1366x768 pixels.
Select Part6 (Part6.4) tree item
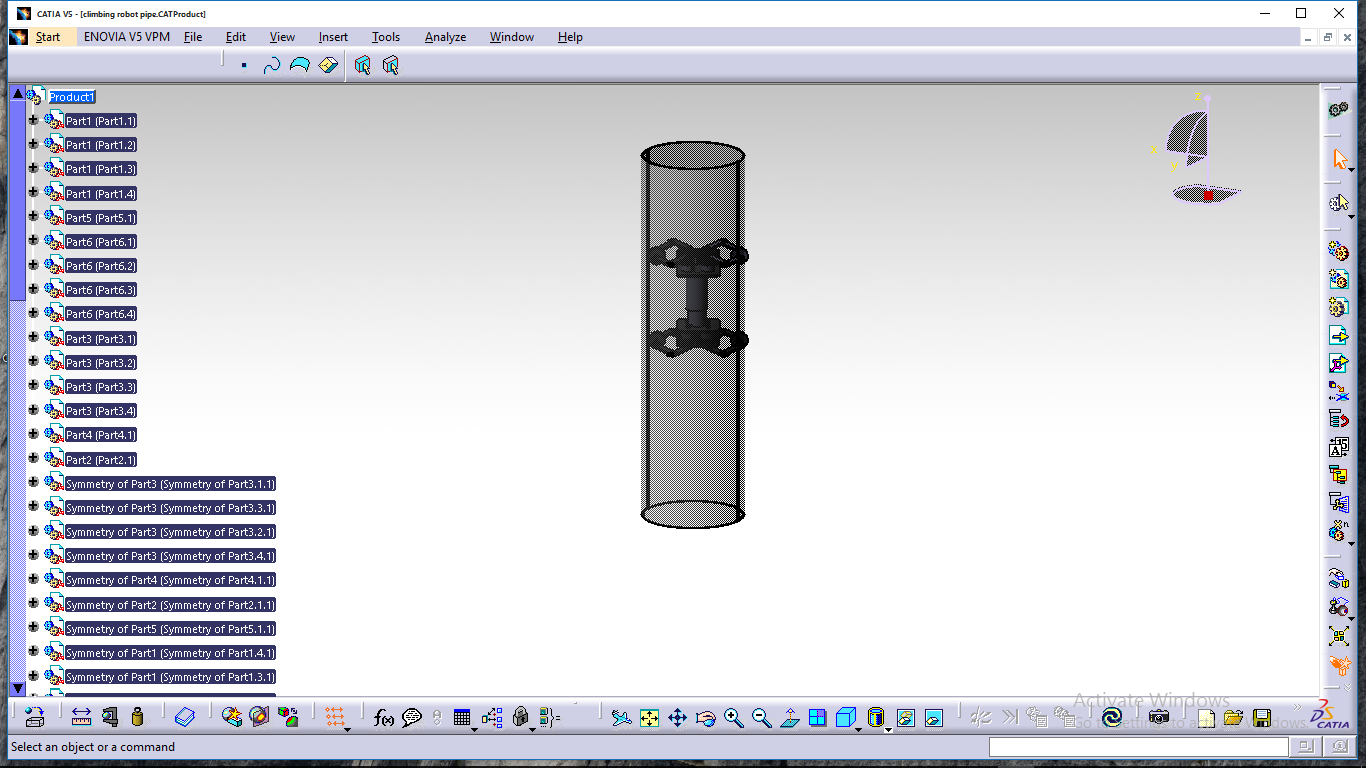click(101, 314)
